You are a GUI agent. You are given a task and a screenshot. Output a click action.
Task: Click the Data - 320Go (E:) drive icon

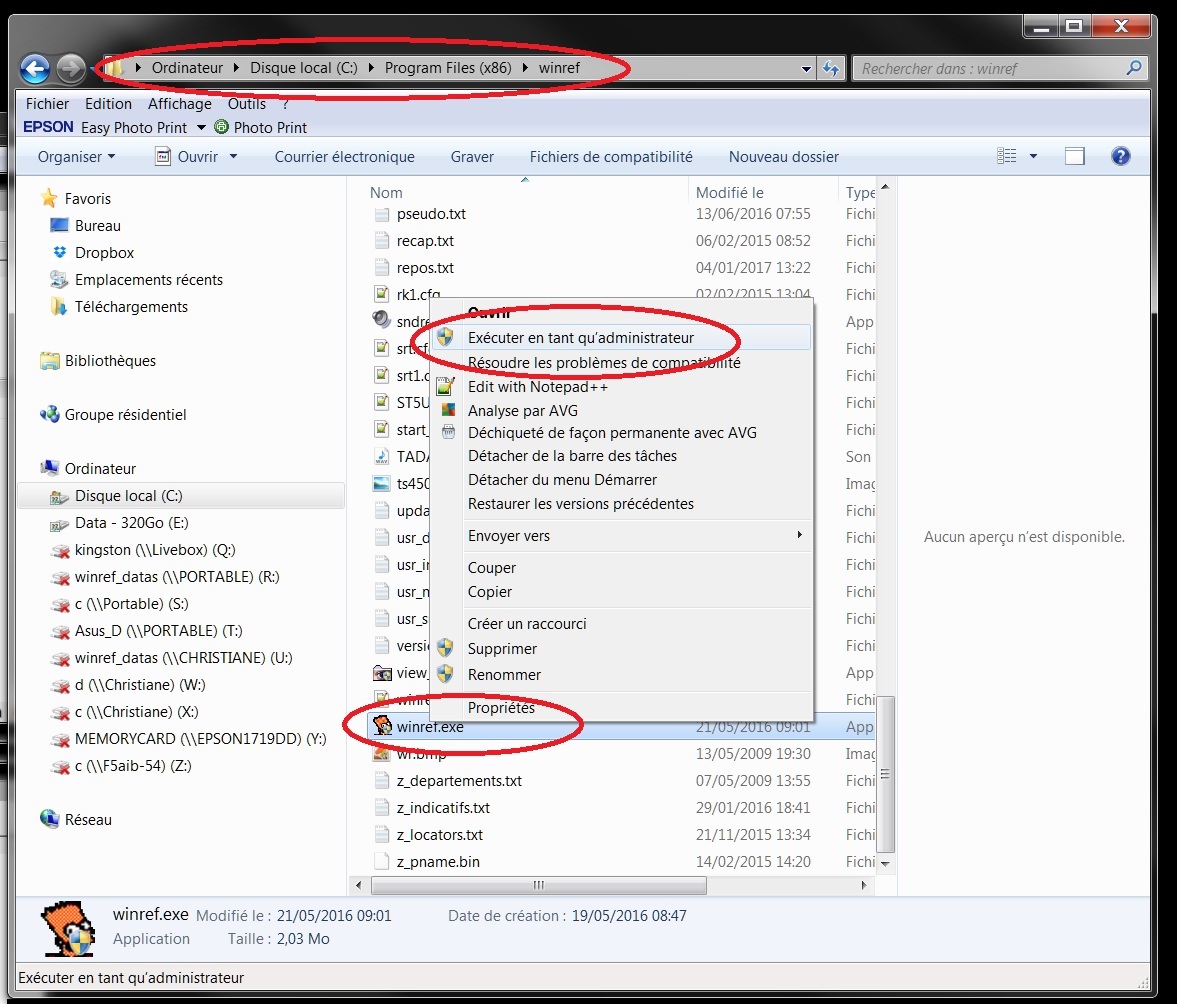tap(59, 524)
